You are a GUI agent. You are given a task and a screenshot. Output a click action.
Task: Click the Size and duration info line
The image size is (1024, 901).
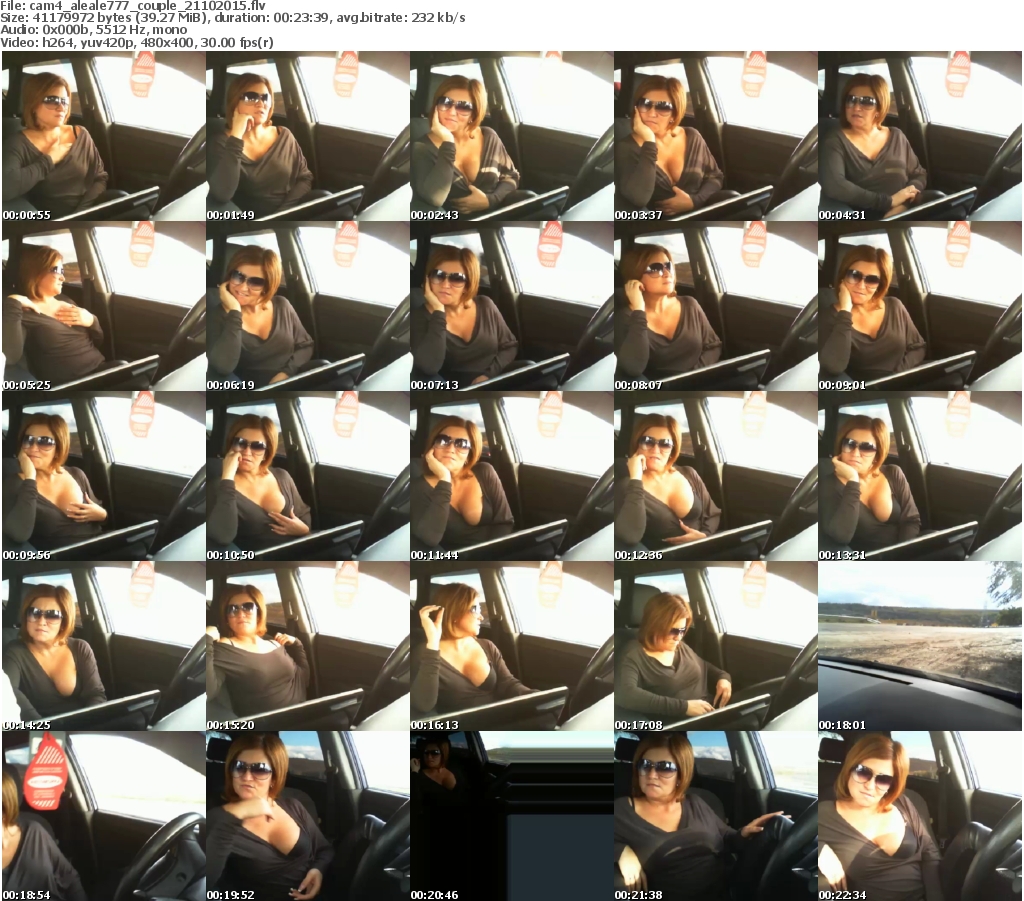point(232,18)
